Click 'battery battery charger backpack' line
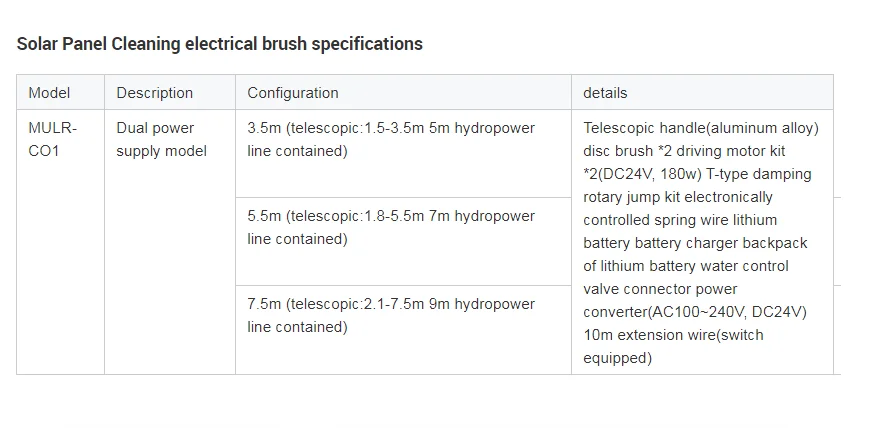The height and width of the screenshot is (428, 888). tap(695, 243)
